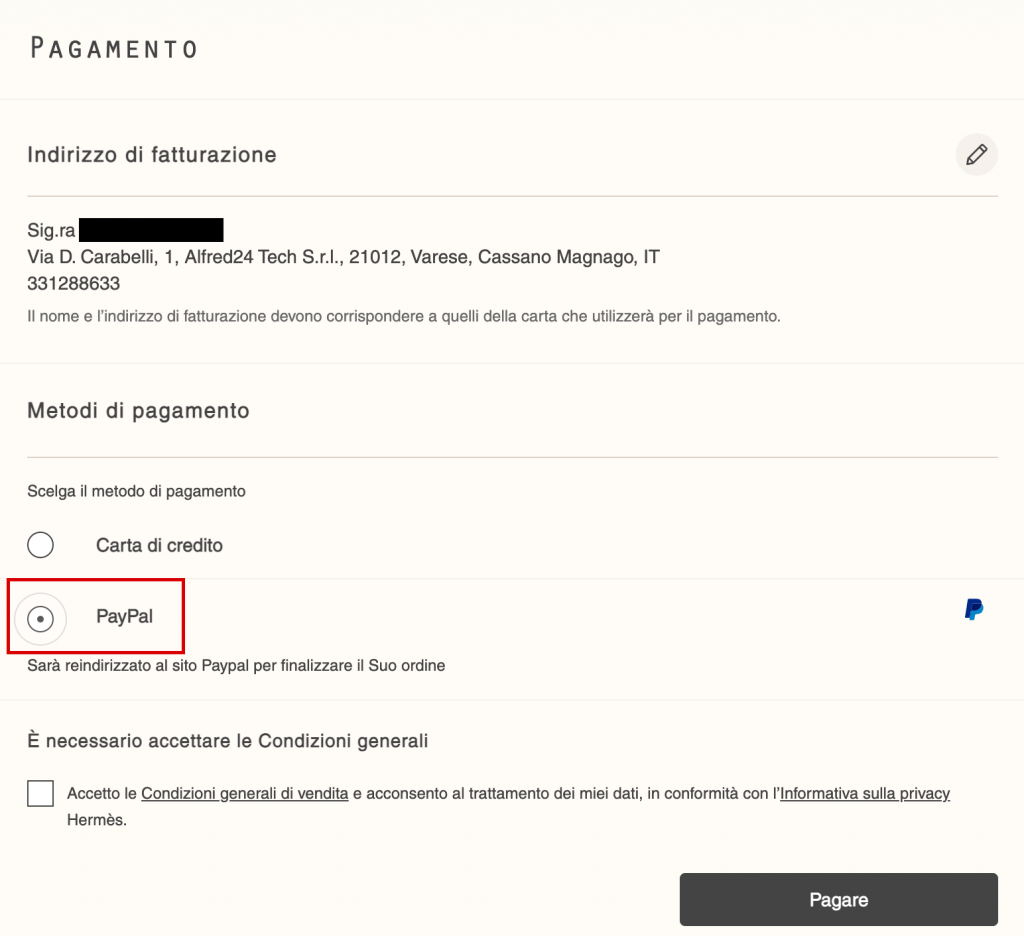Click the Metodi di pagamento heading
The height and width of the screenshot is (936, 1024).
click(138, 411)
